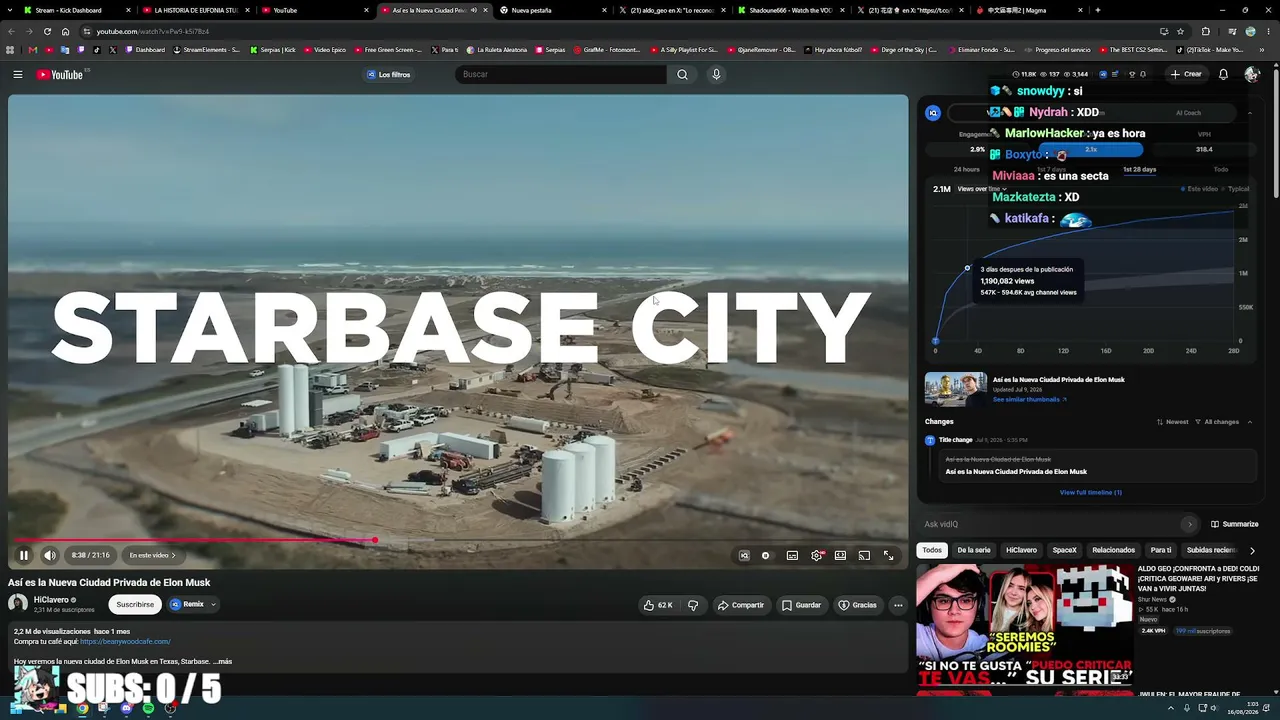Screen dimensions: 1280x720
Task: Click the Compartir share button
Action: click(x=741, y=605)
